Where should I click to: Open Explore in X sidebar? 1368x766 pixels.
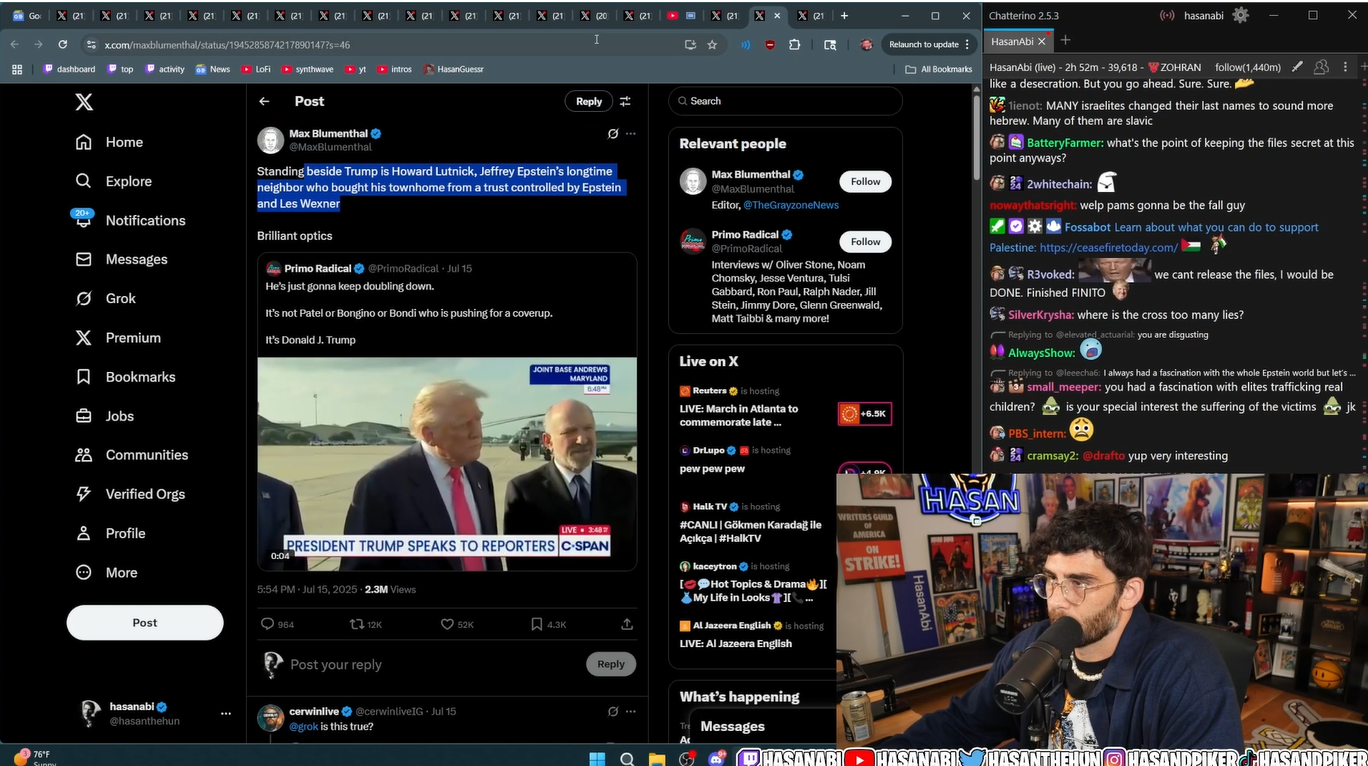coord(114,181)
